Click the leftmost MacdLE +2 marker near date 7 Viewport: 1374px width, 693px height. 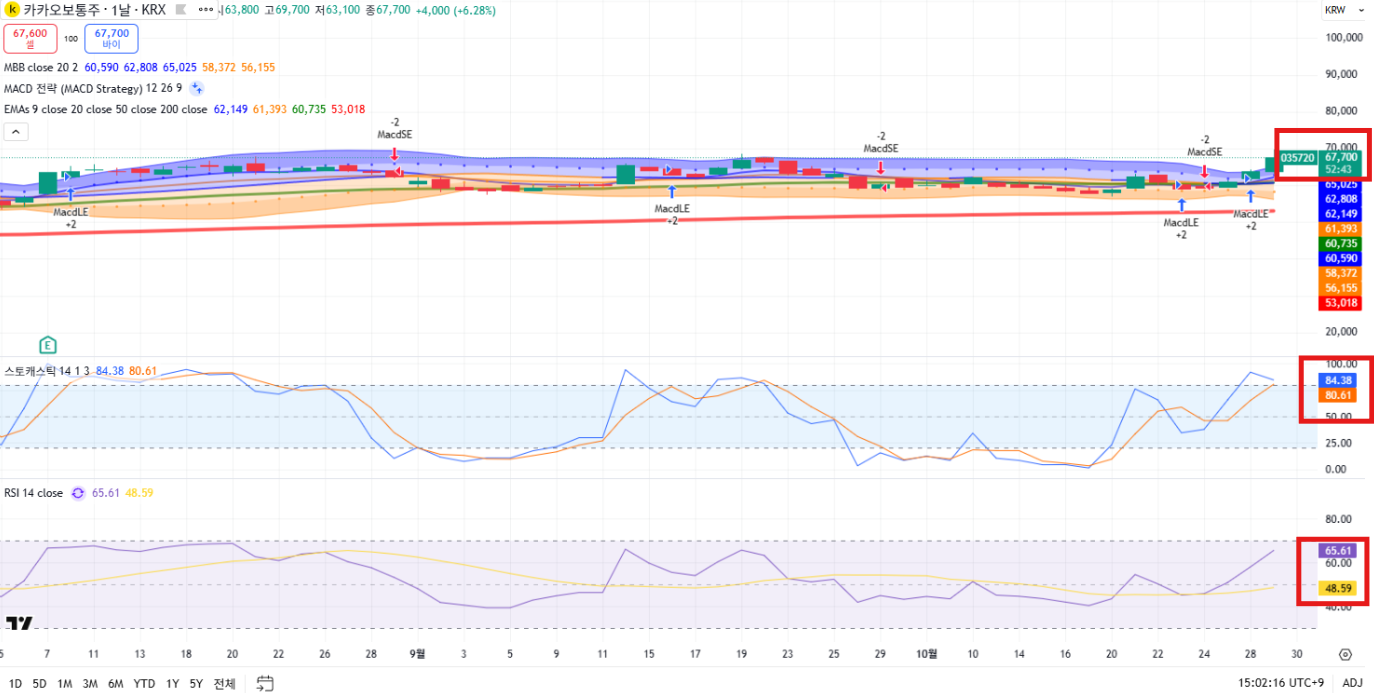[70, 207]
